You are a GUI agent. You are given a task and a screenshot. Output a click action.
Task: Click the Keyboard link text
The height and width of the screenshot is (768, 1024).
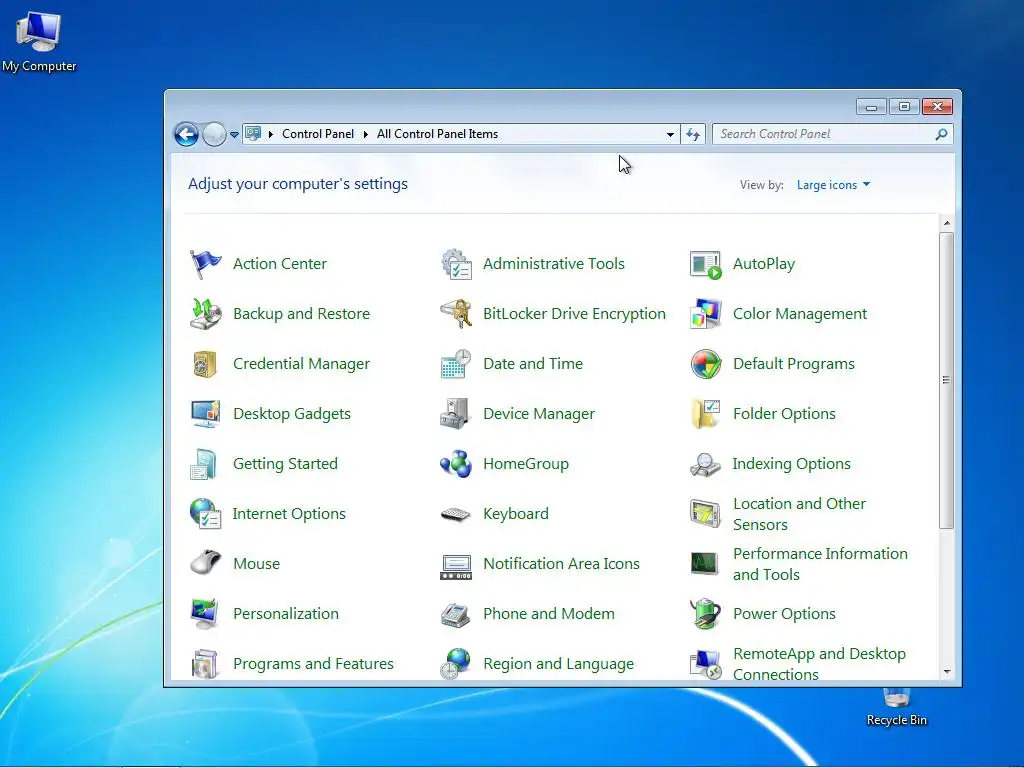[516, 514]
